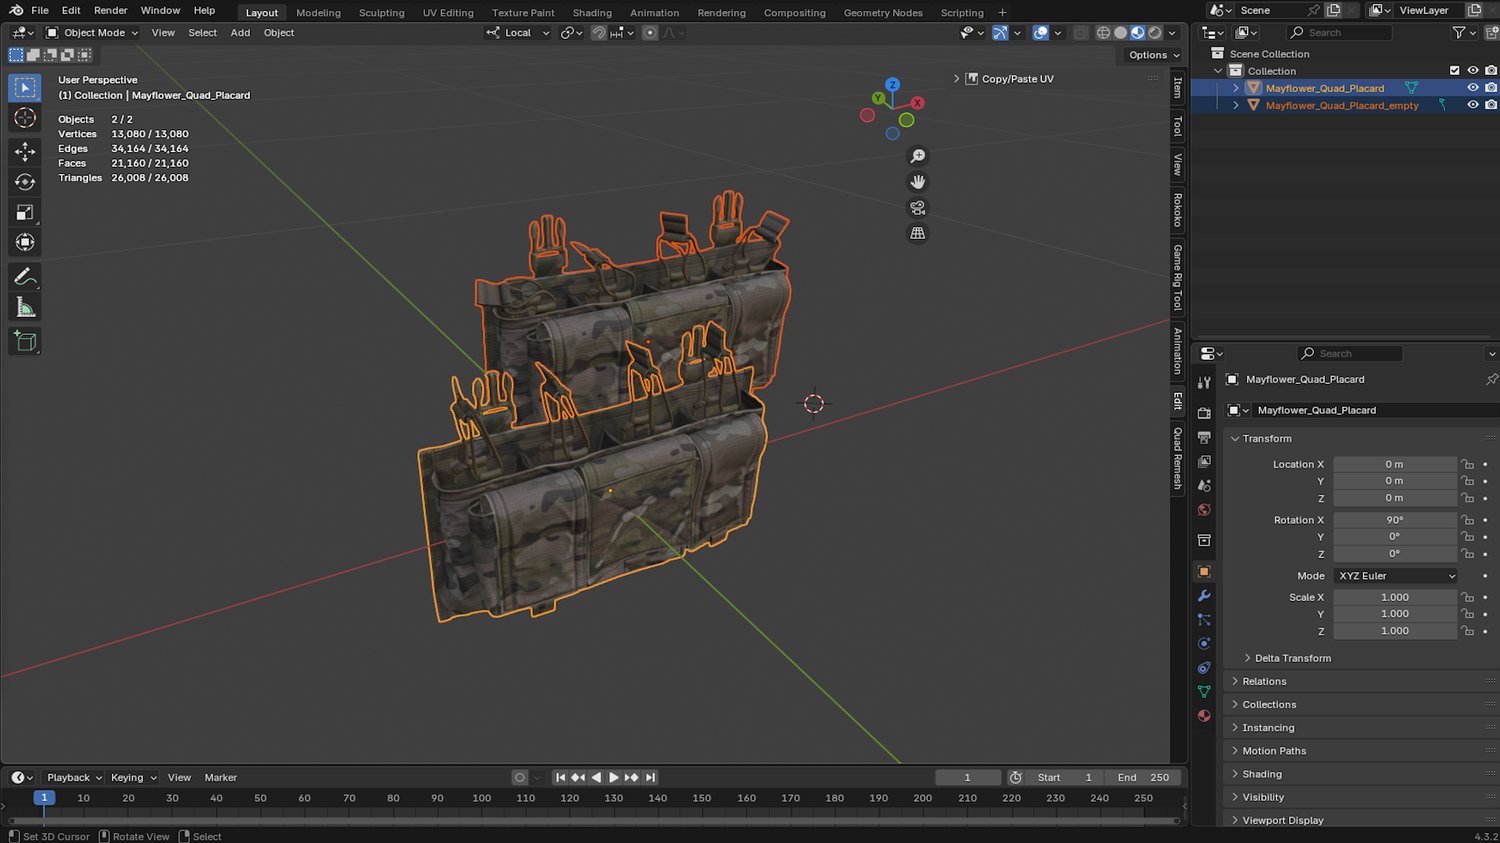
Task: Expand the Relations panel
Action: click(x=1264, y=681)
